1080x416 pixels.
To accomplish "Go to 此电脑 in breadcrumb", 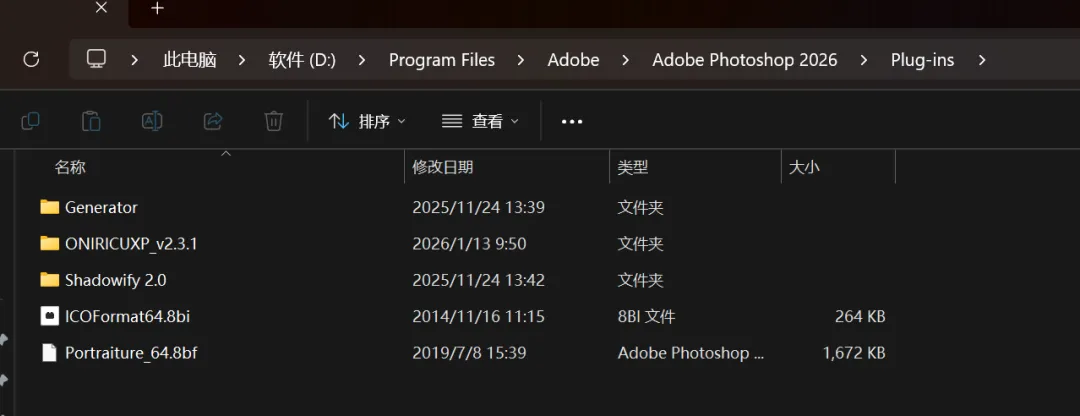I will coord(190,60).
